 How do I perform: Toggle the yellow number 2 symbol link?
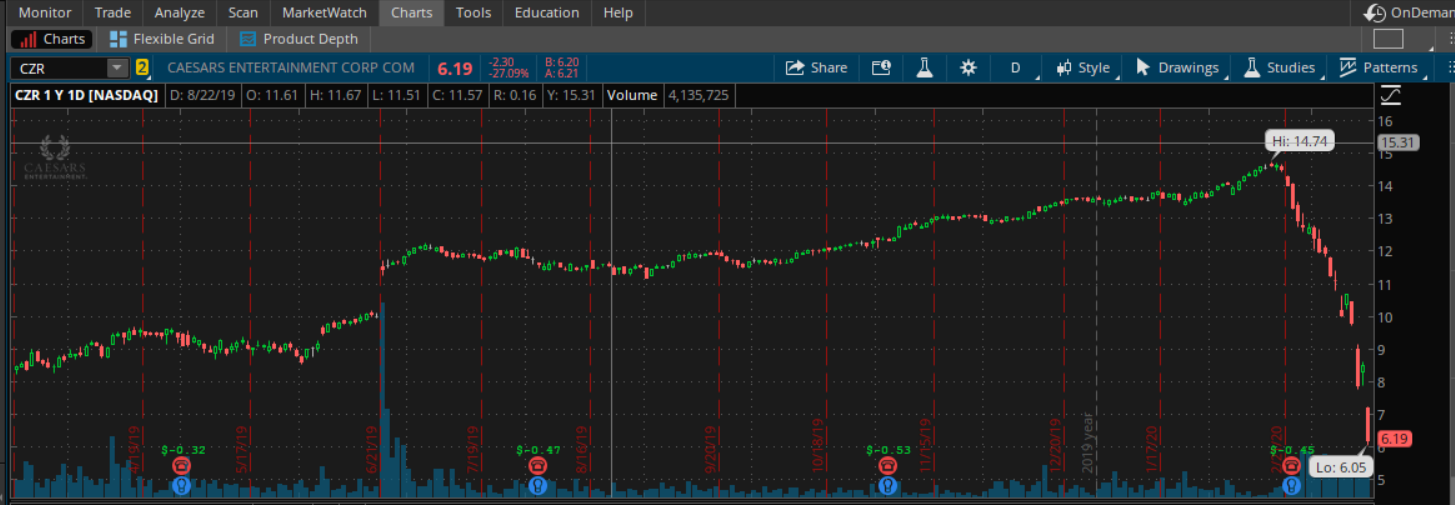point(142,68)
